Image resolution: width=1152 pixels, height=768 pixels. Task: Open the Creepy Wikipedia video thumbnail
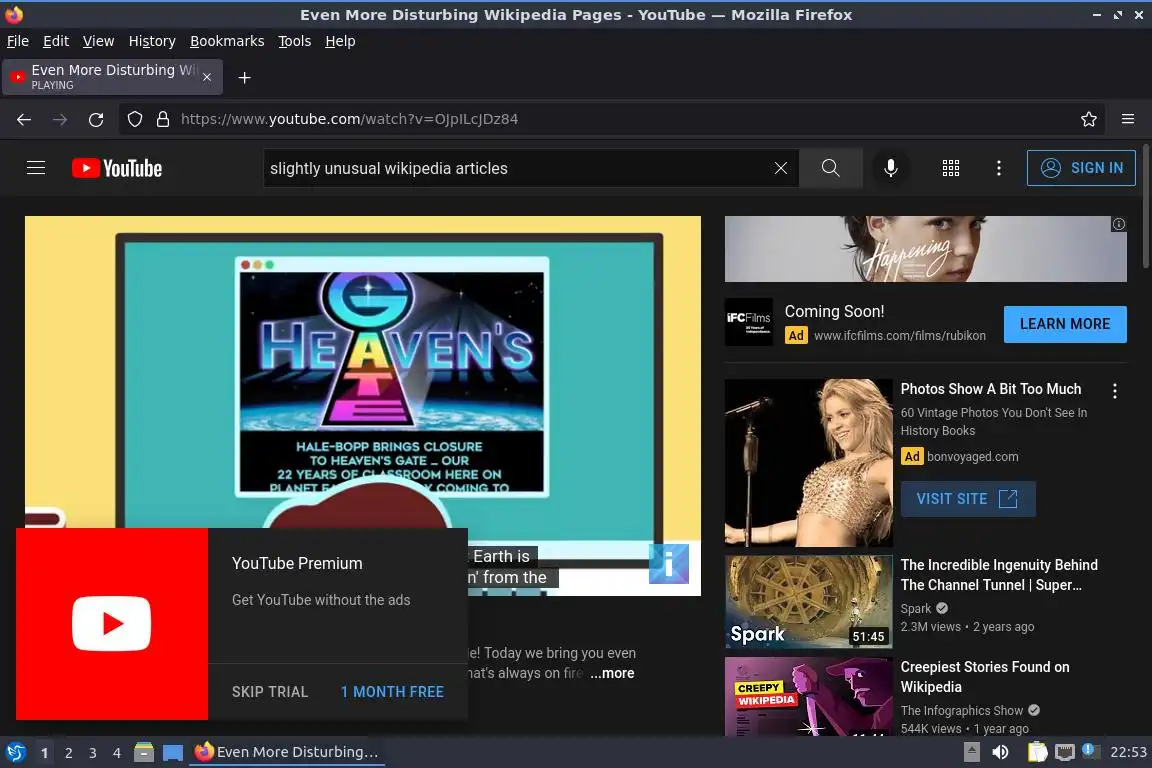click(x=808, y=697)
